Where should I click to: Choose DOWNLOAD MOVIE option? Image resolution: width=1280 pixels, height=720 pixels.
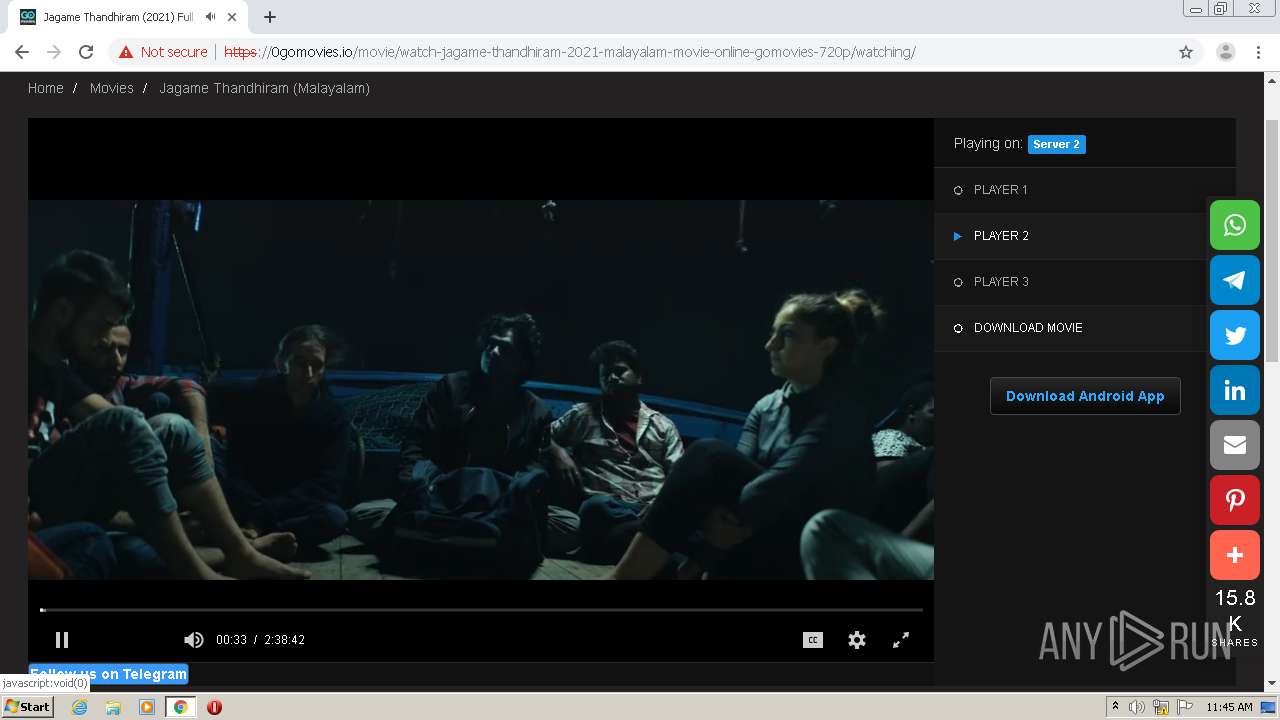1084,328
